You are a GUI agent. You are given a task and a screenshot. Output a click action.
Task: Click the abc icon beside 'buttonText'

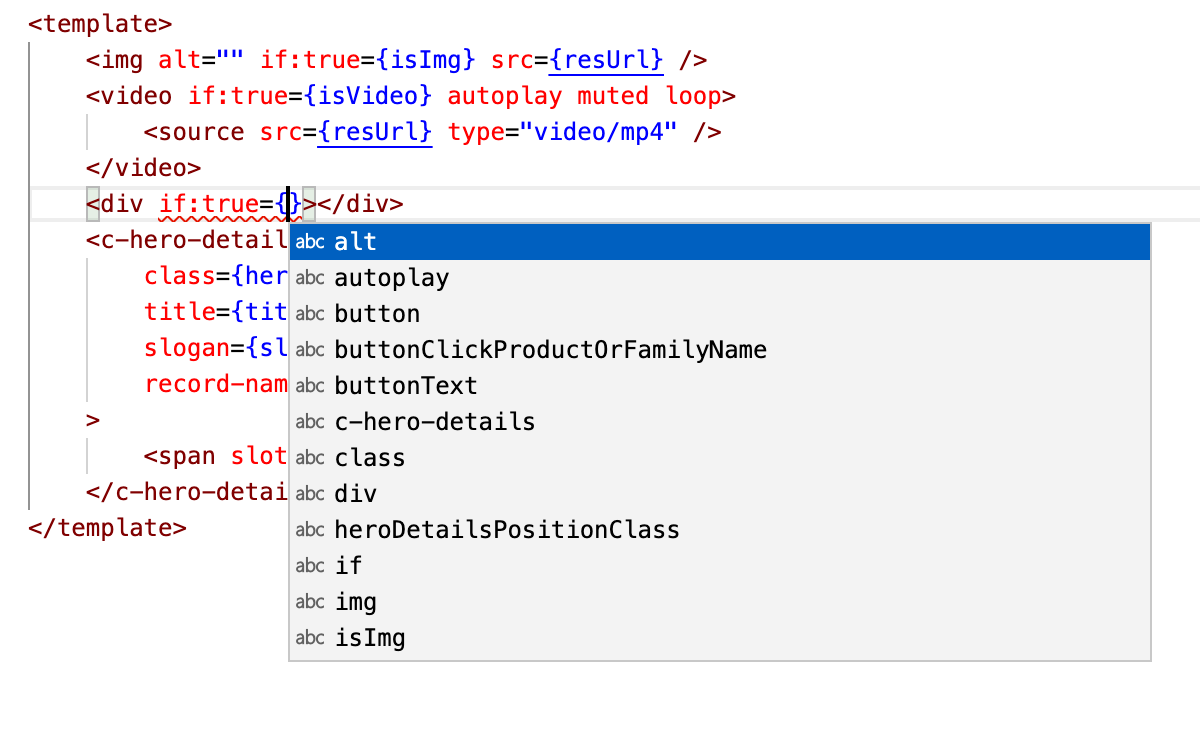pos(310,386)
